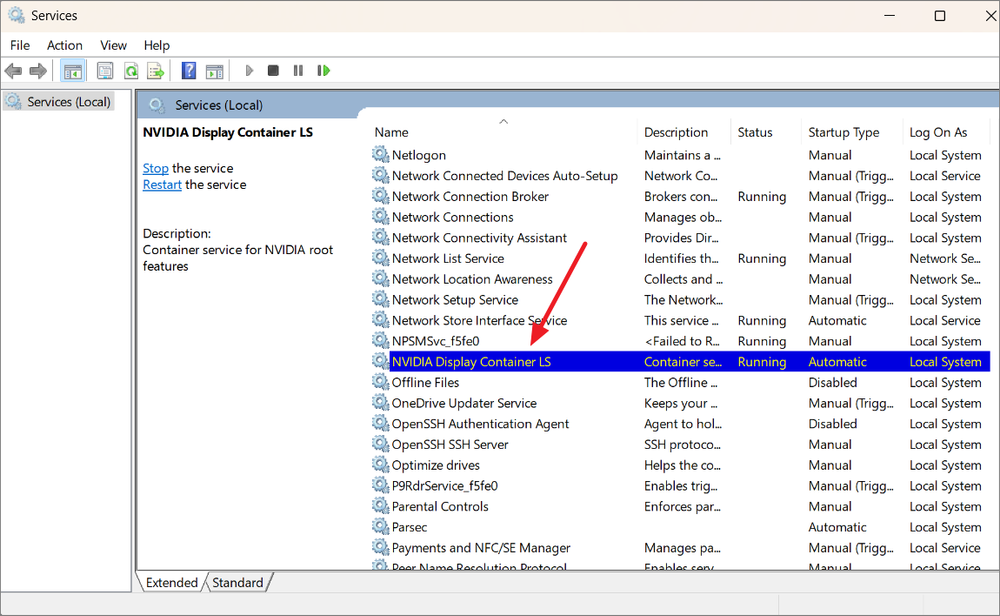Open the File menu

20,45
